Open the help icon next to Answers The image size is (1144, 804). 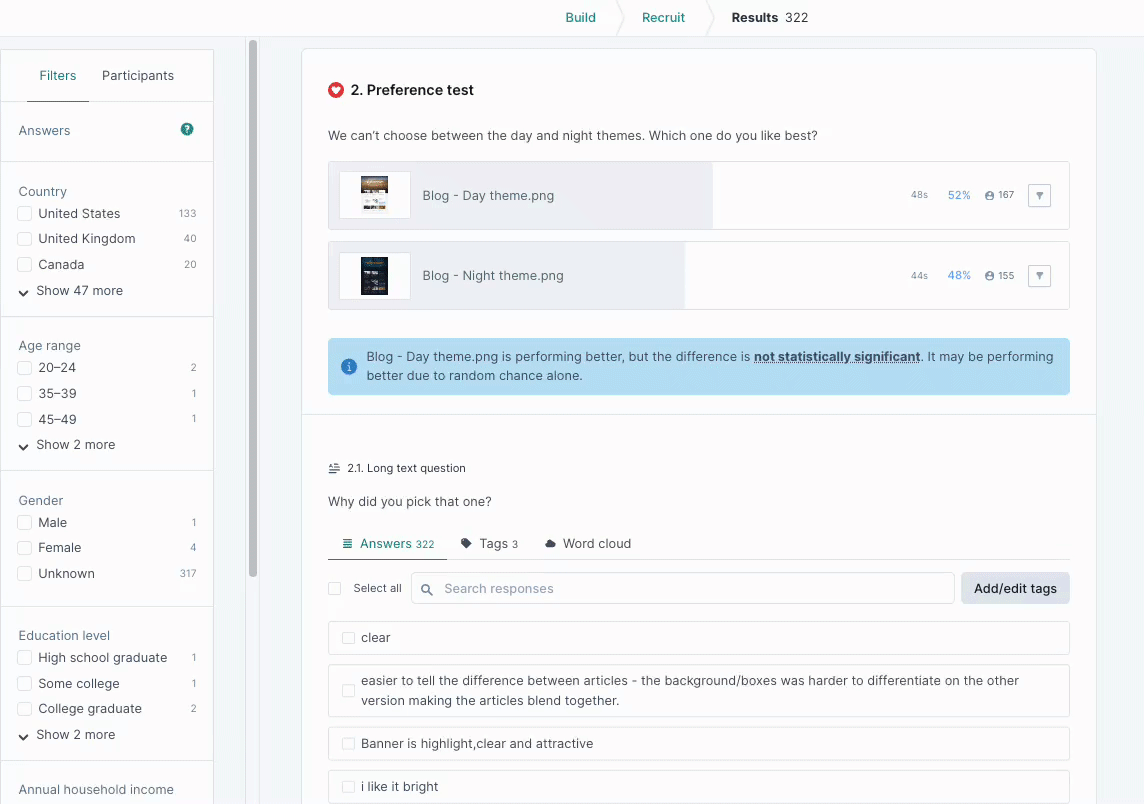click(x=187, y=129)
